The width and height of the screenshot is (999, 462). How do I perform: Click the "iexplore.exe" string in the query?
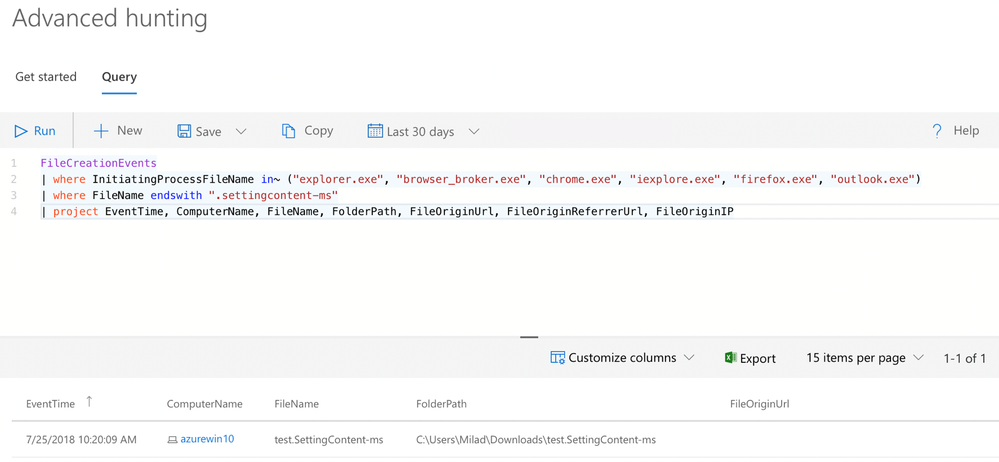click(x=677, y=180)
